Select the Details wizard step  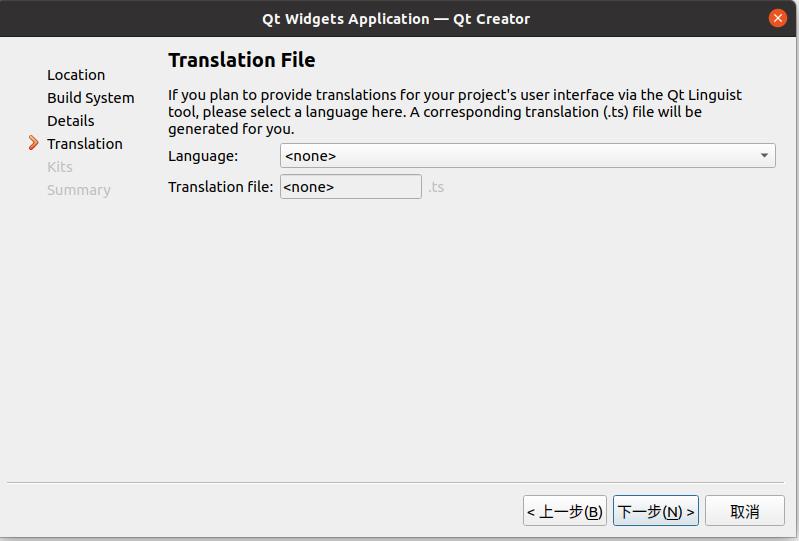click(x=70, y=121)
